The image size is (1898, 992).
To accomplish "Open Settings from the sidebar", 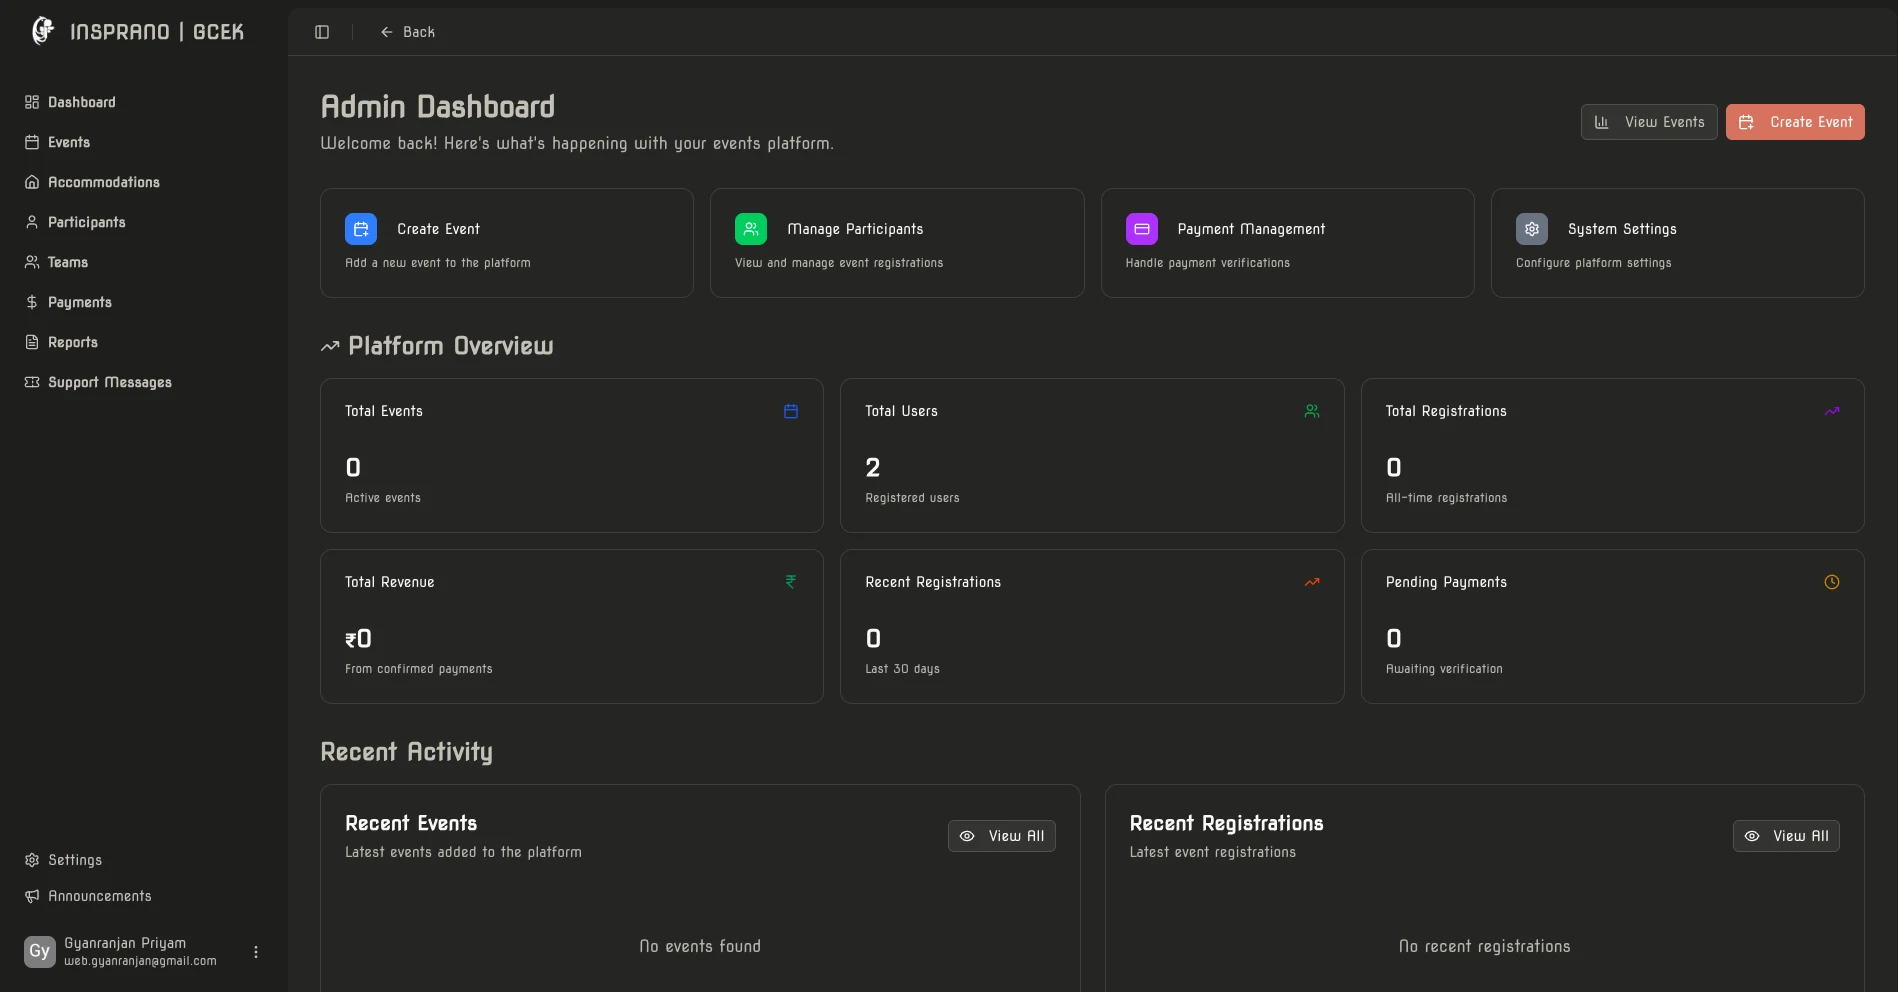I will coord(75,860).
